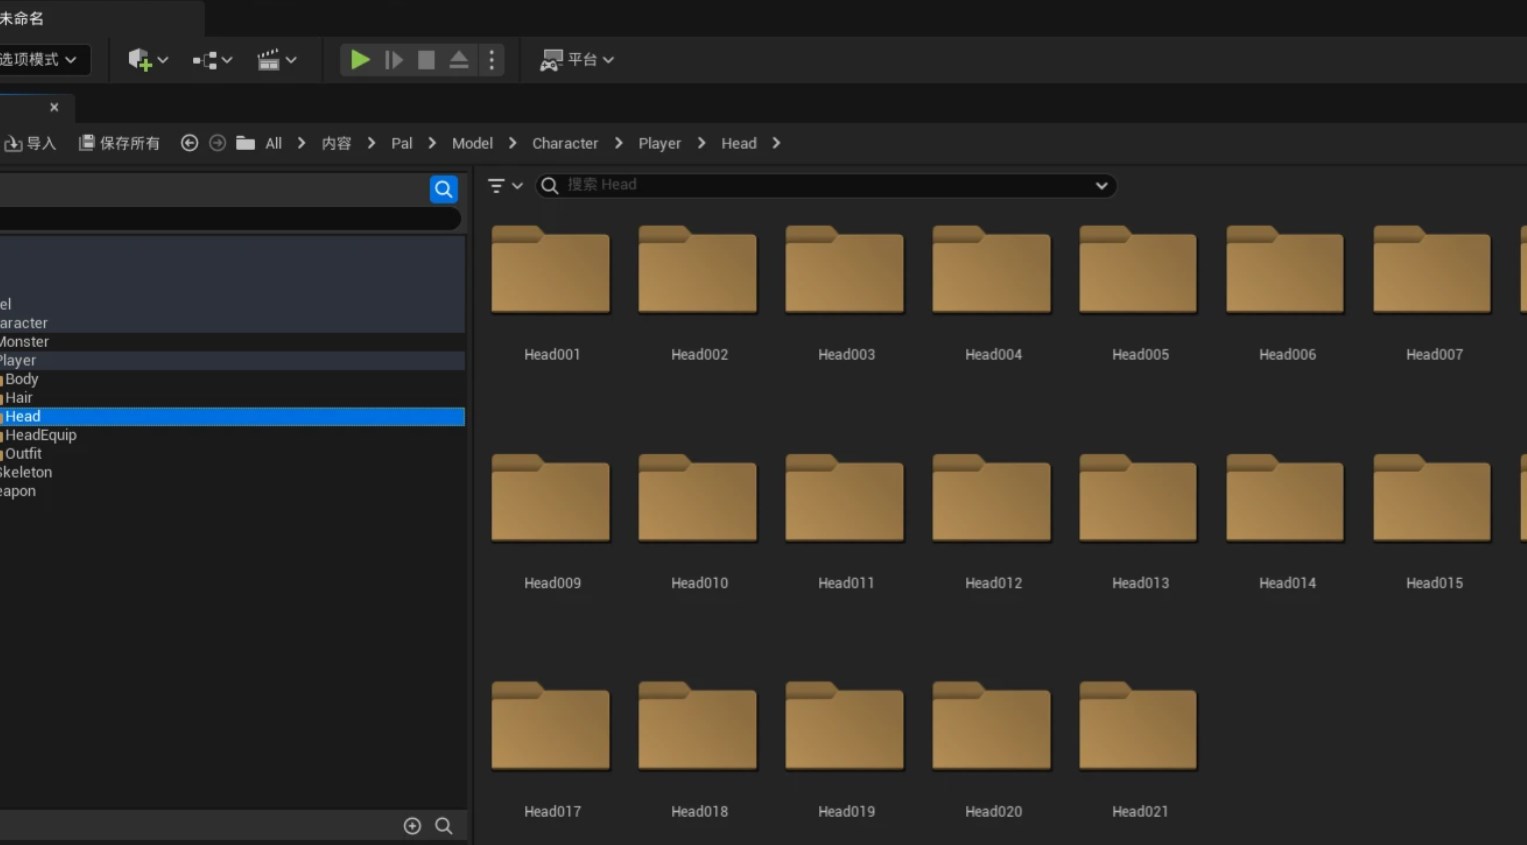Open the Platforms (平台) dropdown
The width and height of the screenshot is (1527, 845).
point(577,60)
